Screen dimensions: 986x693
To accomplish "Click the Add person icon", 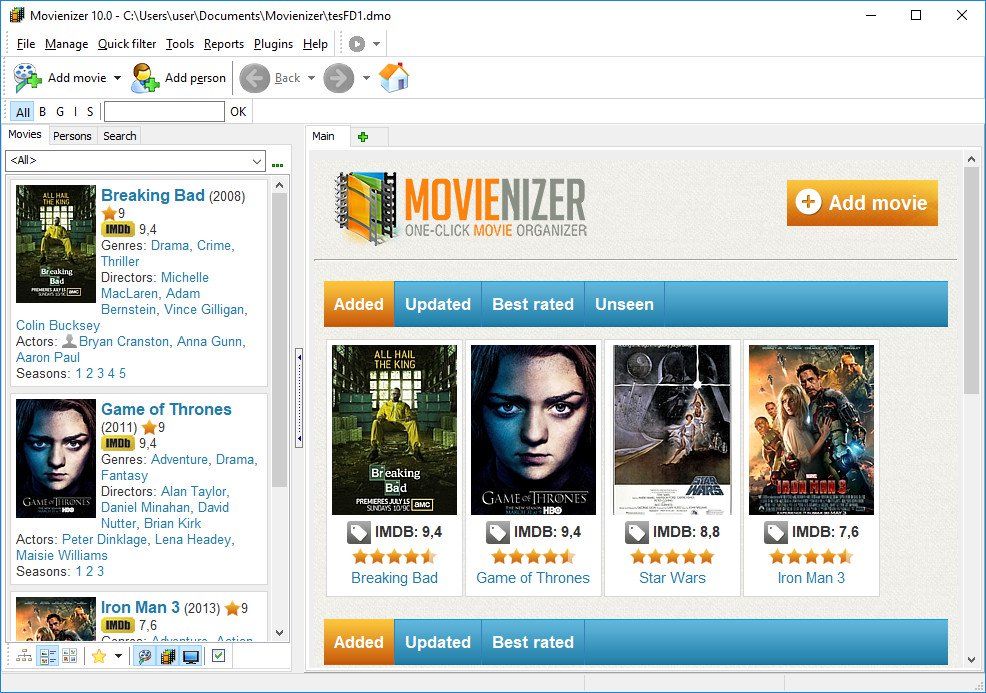I will 145,78.
